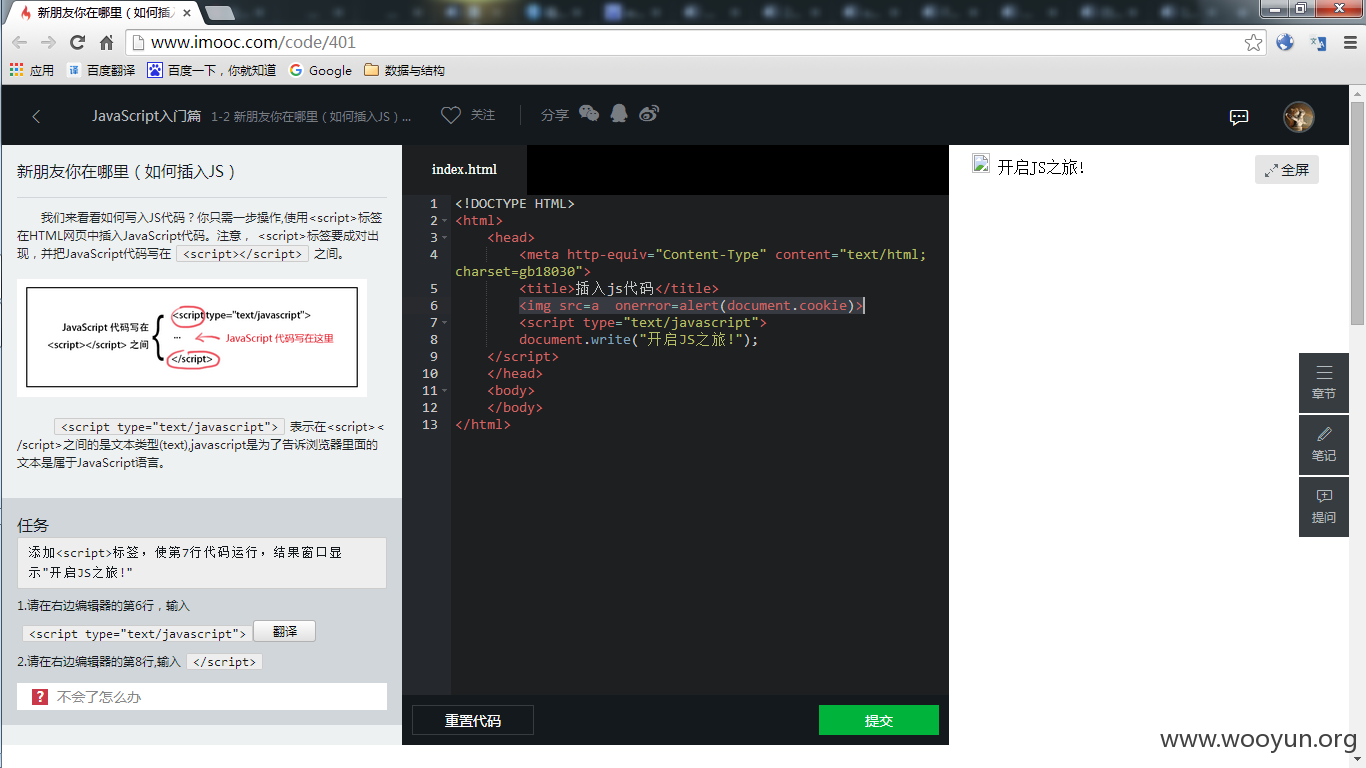Image resolution: width=1366 pixels, height=768 pixels.
Task: Click the <title>插入js代码</title> line
Action: [619, 289]
